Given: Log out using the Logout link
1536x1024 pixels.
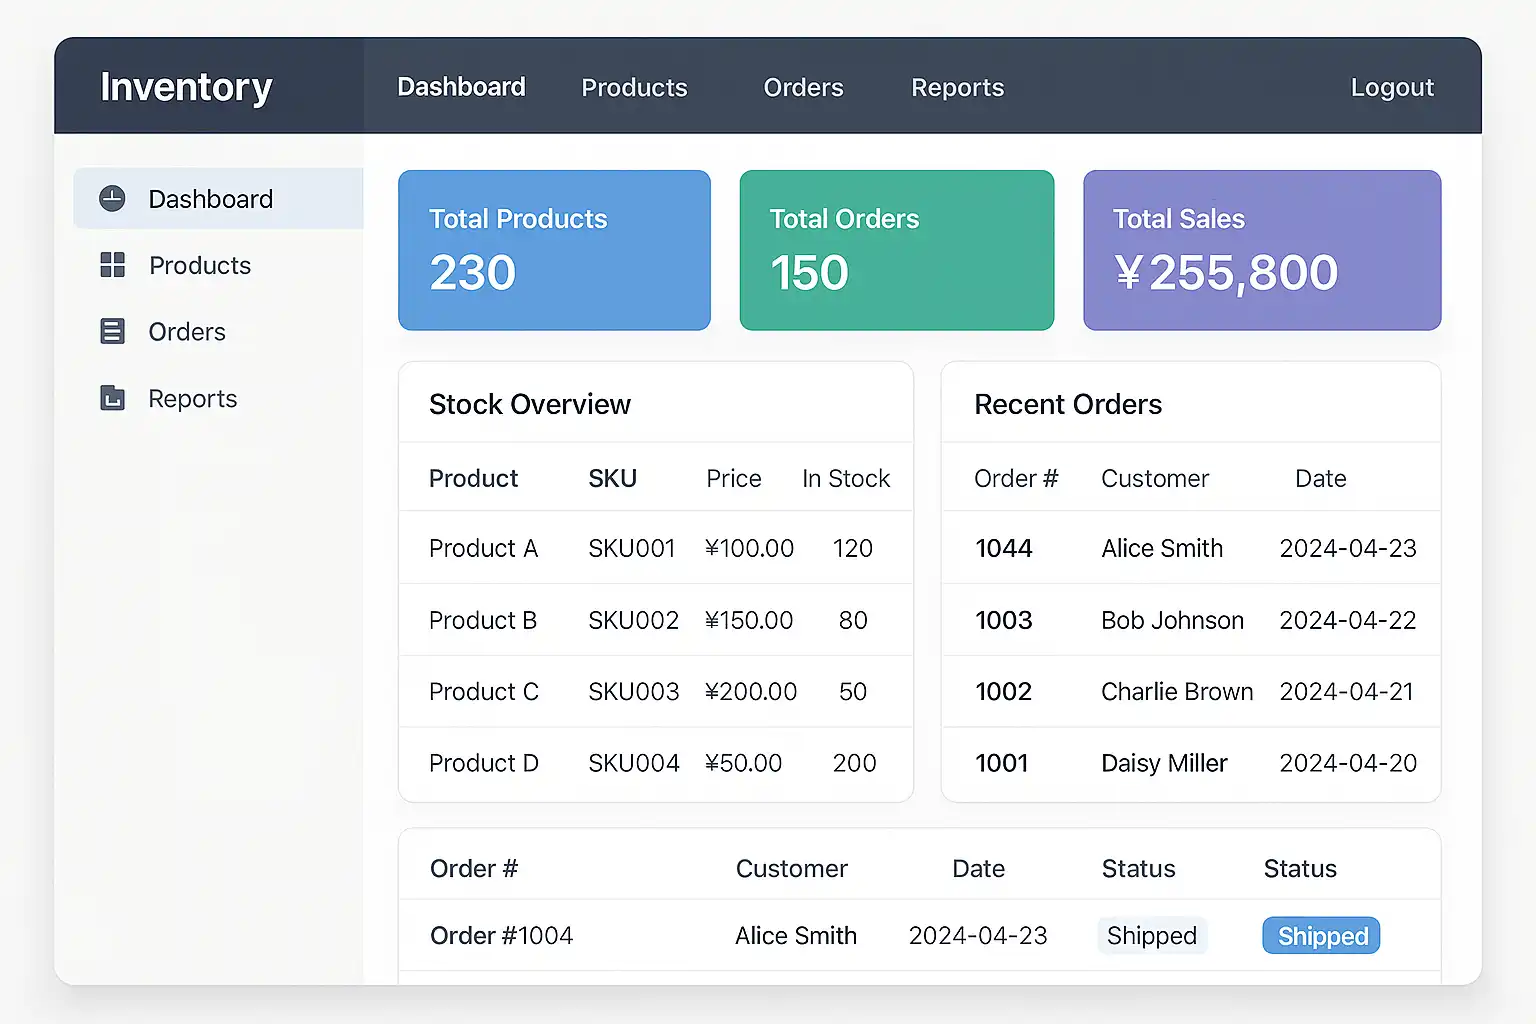Looking at the screenshot, I should coord(1391,88).
